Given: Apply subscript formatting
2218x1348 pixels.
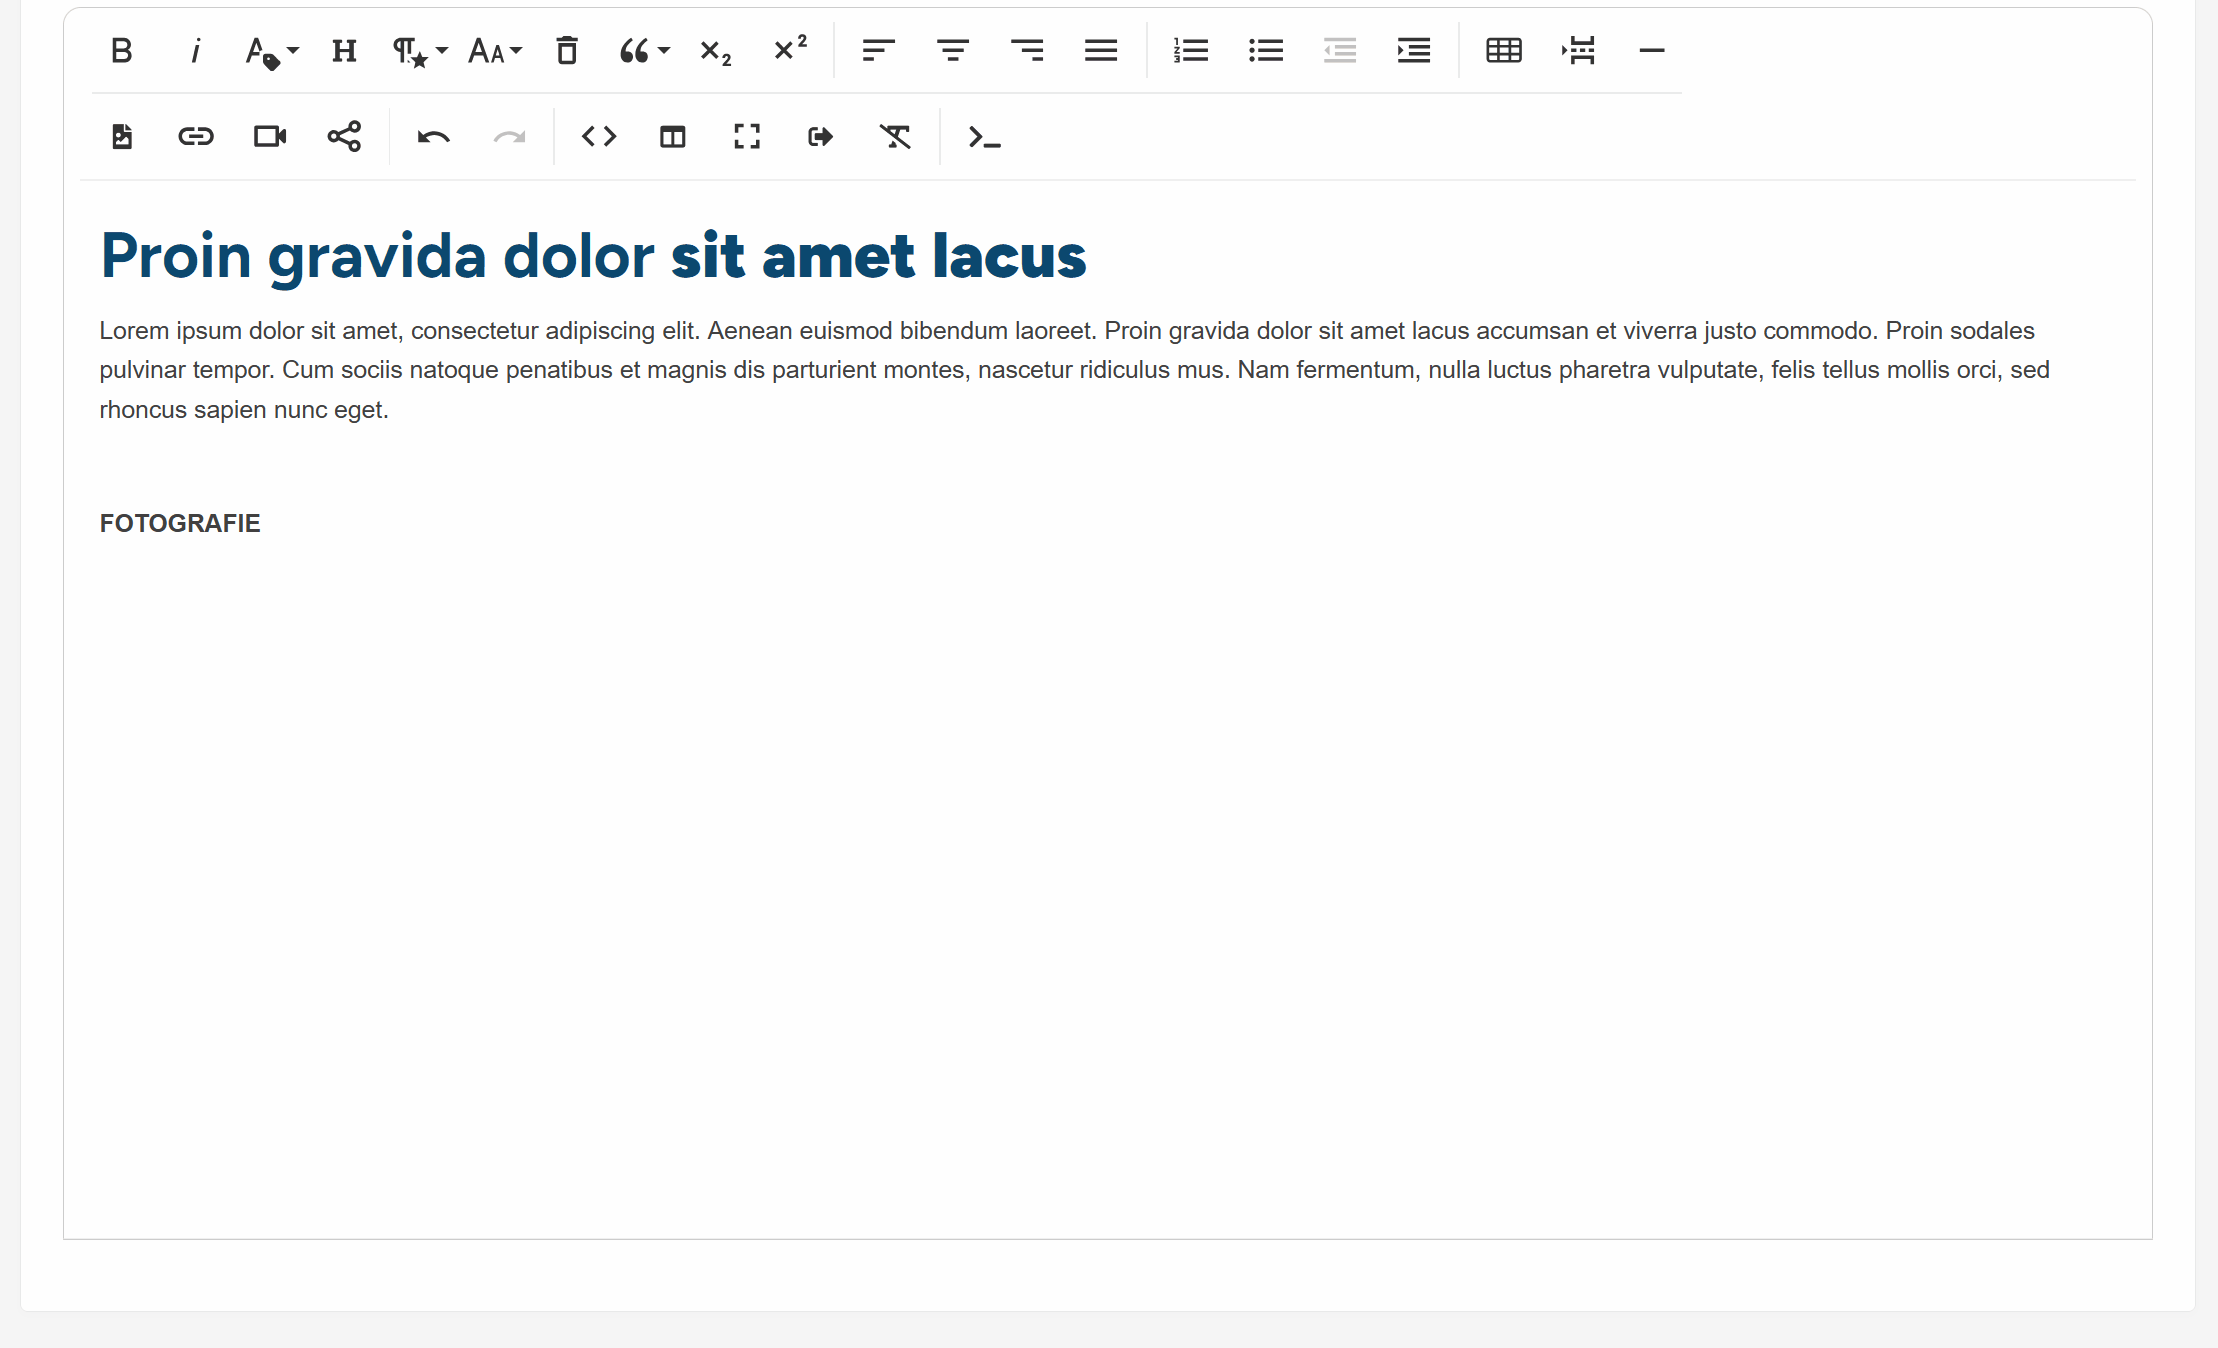Looking at the screenshot, I should tap(716, 51).
